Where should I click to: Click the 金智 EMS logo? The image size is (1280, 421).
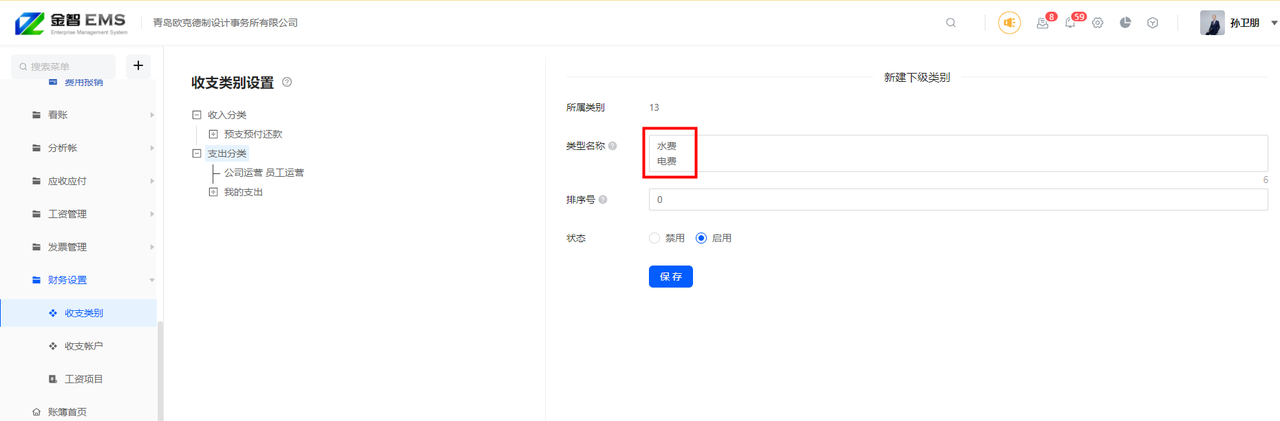[x=70, y=22]
